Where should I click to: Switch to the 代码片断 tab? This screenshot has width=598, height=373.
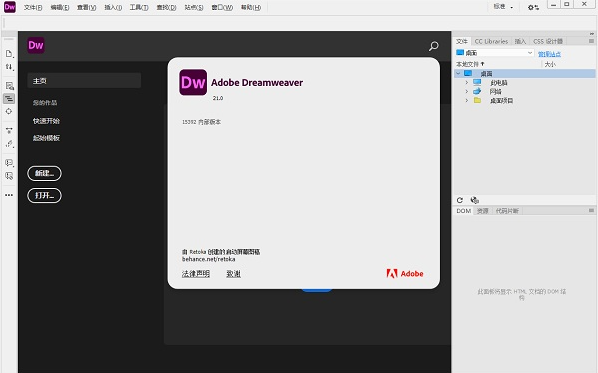507,211
